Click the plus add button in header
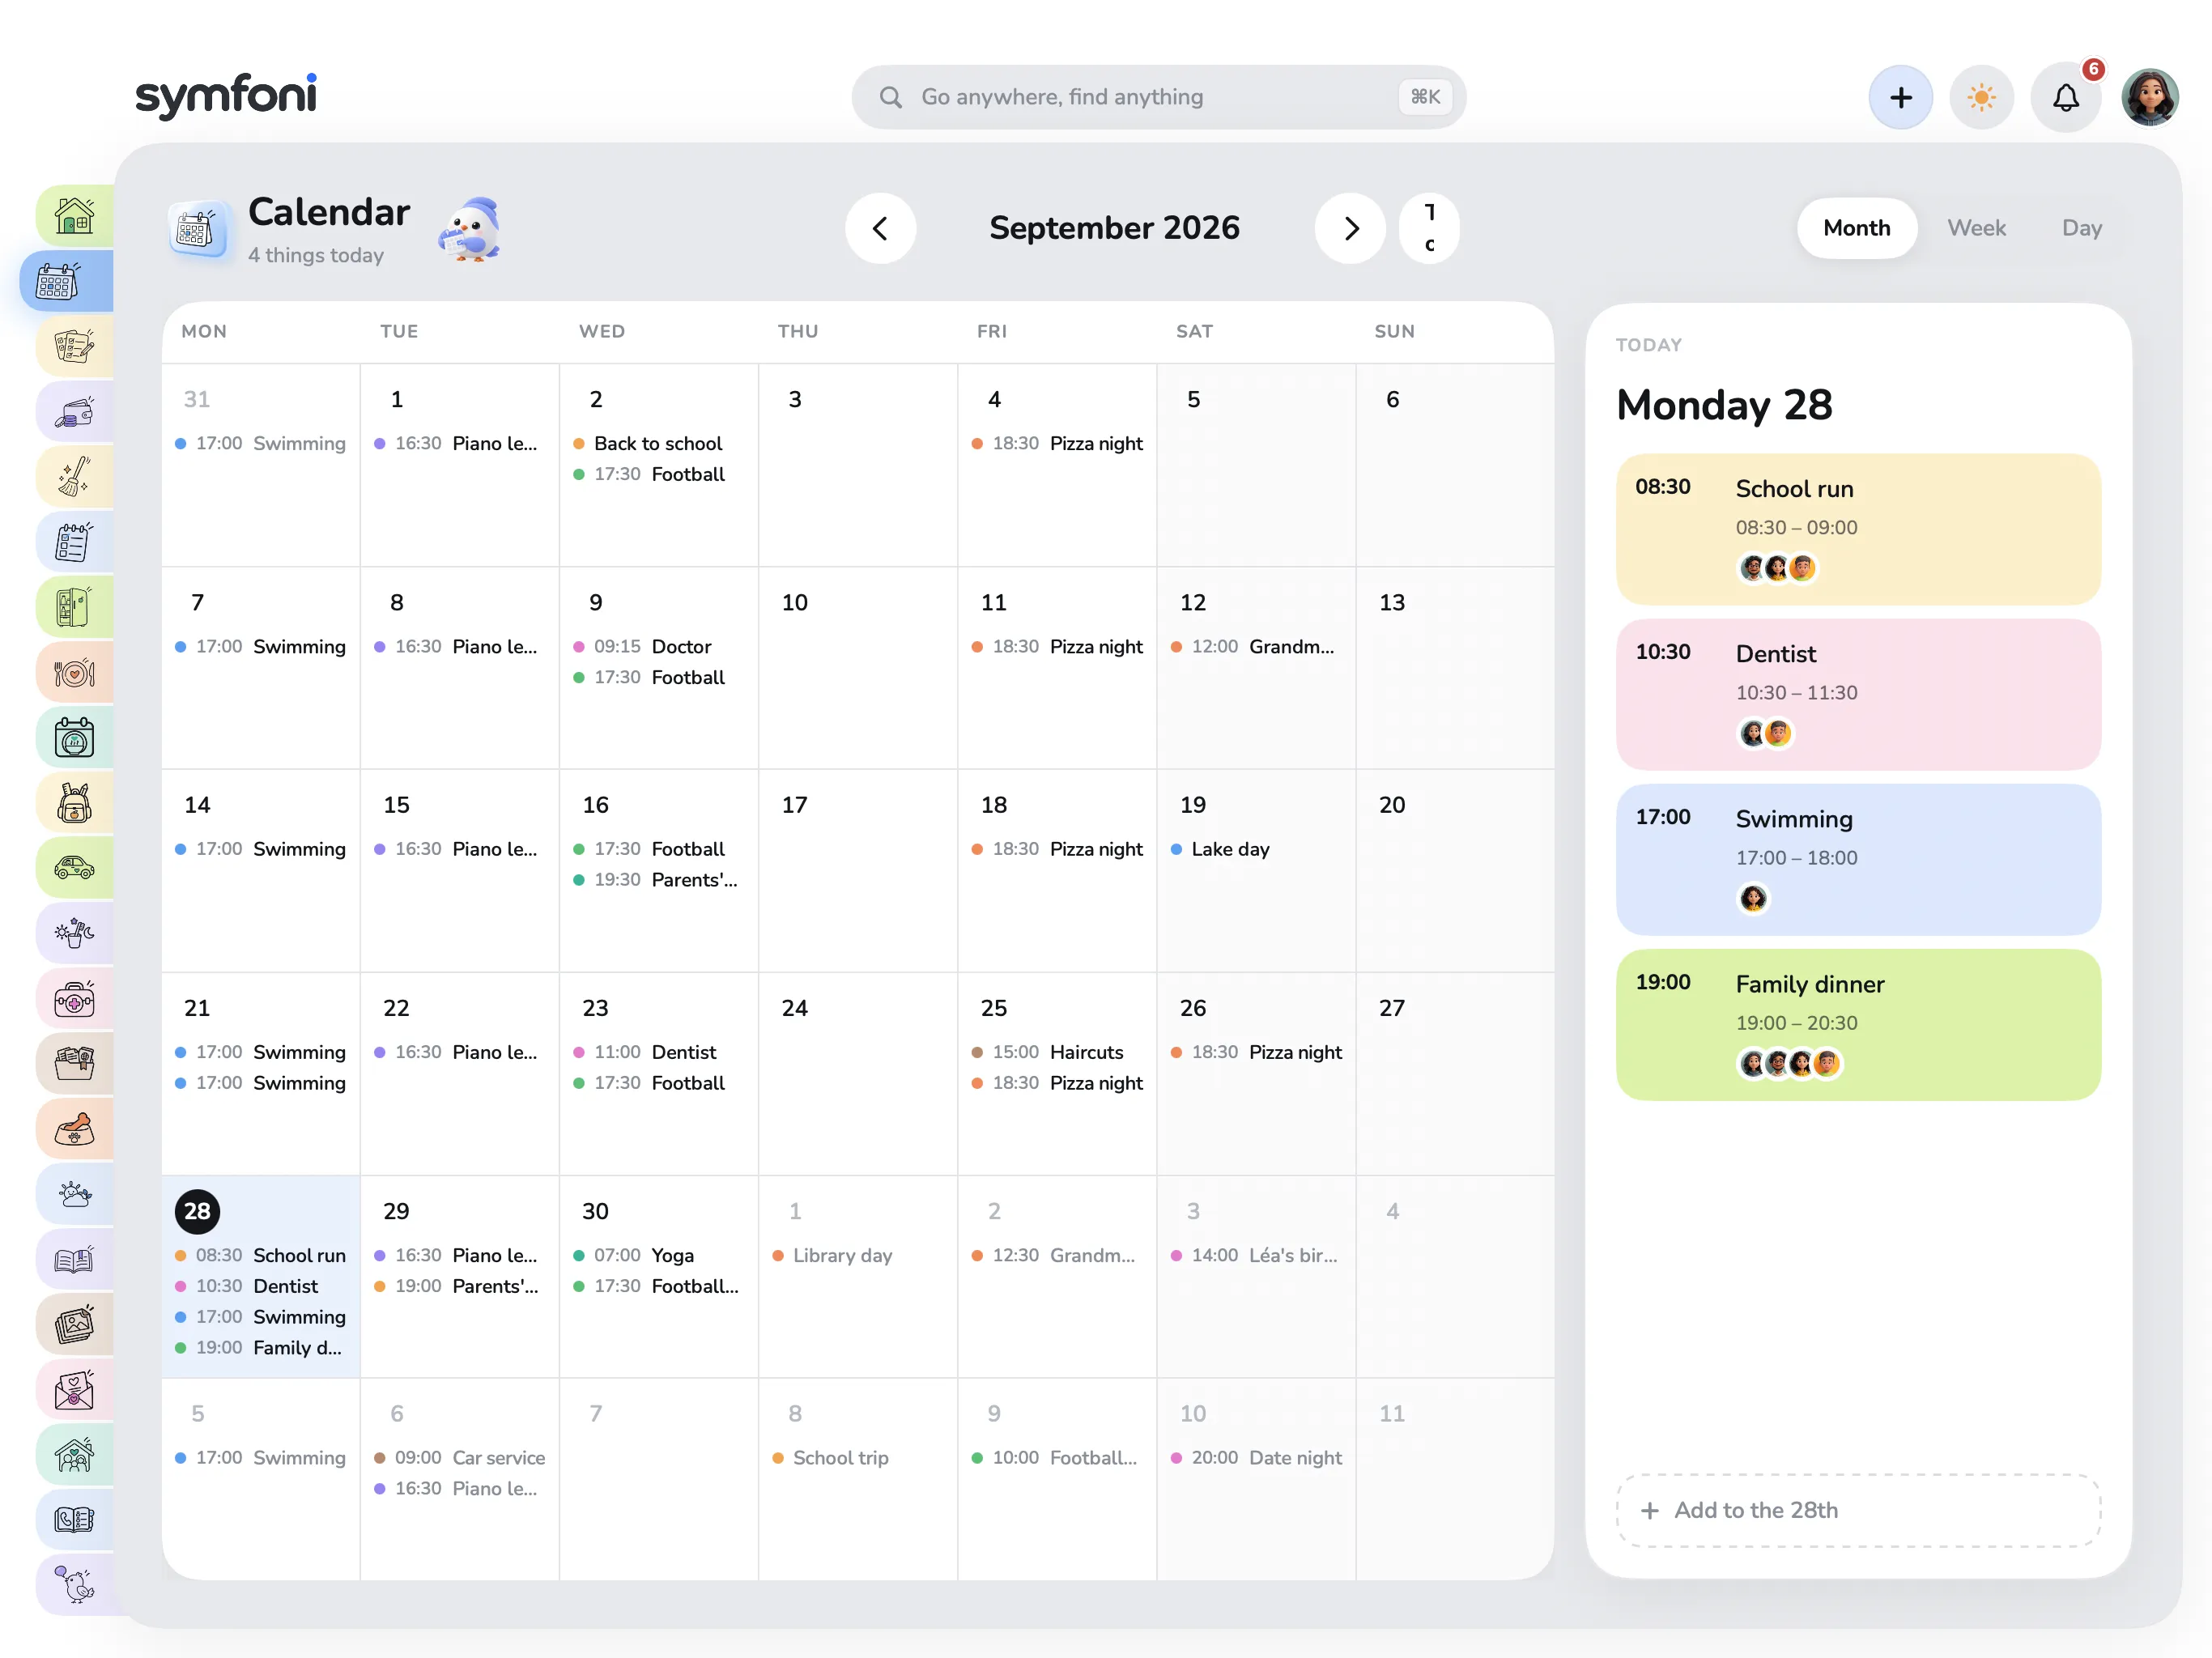The height and width of the screenshot is (1658, 2212). (x=1900, y=97)
